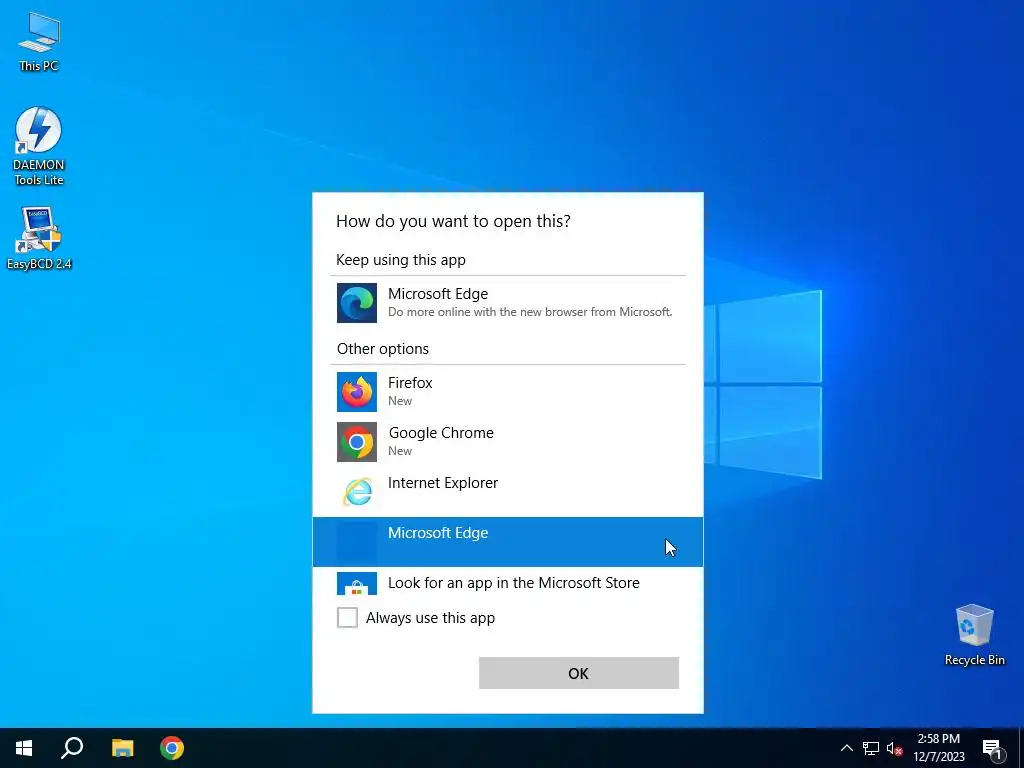Choose Firefox icon in Other options
The height and width of the screenshot is (768, 1024).
(357, 392)
